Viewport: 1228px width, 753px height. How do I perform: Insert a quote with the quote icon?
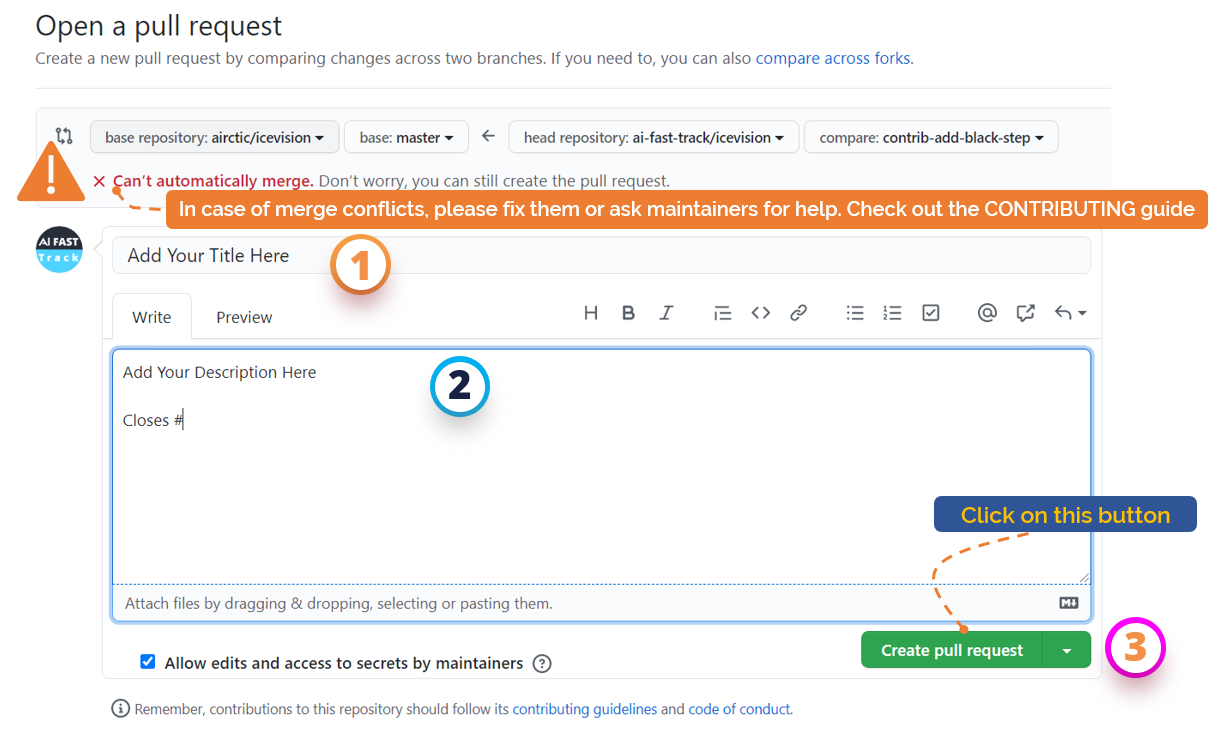[722, 313]
